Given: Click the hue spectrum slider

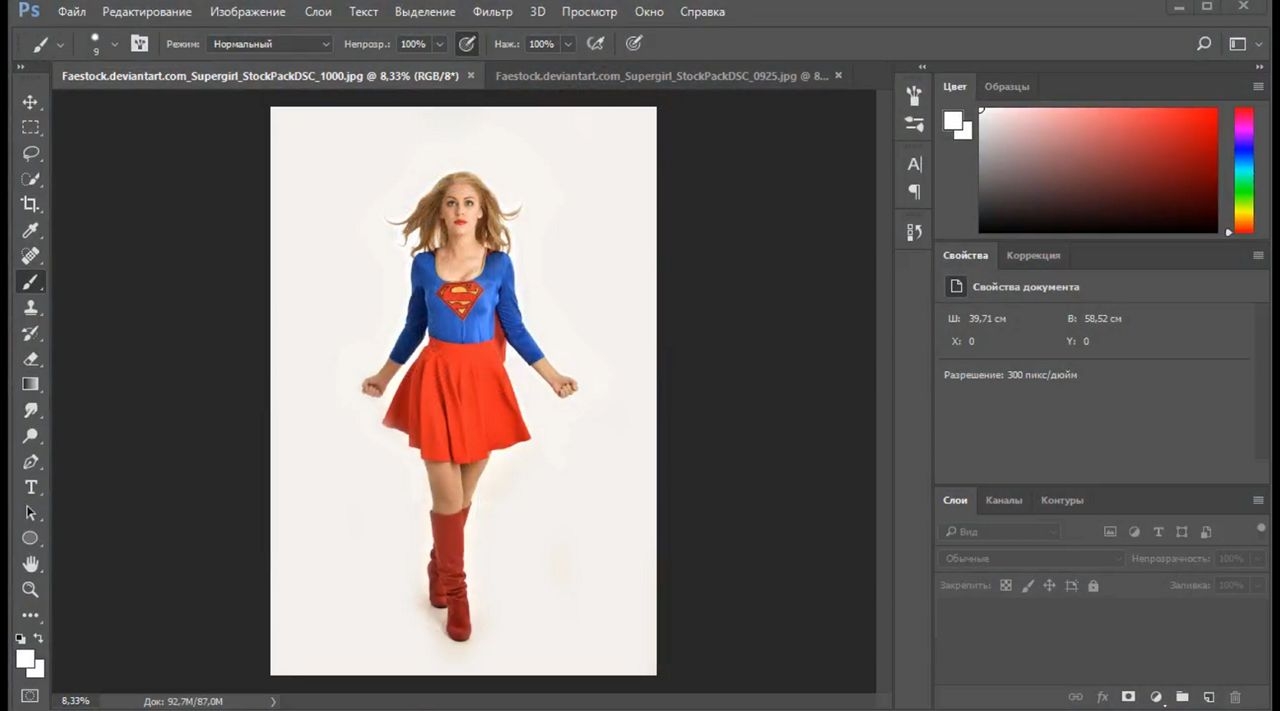Looking at the screenshot, I should point(1243,170).
